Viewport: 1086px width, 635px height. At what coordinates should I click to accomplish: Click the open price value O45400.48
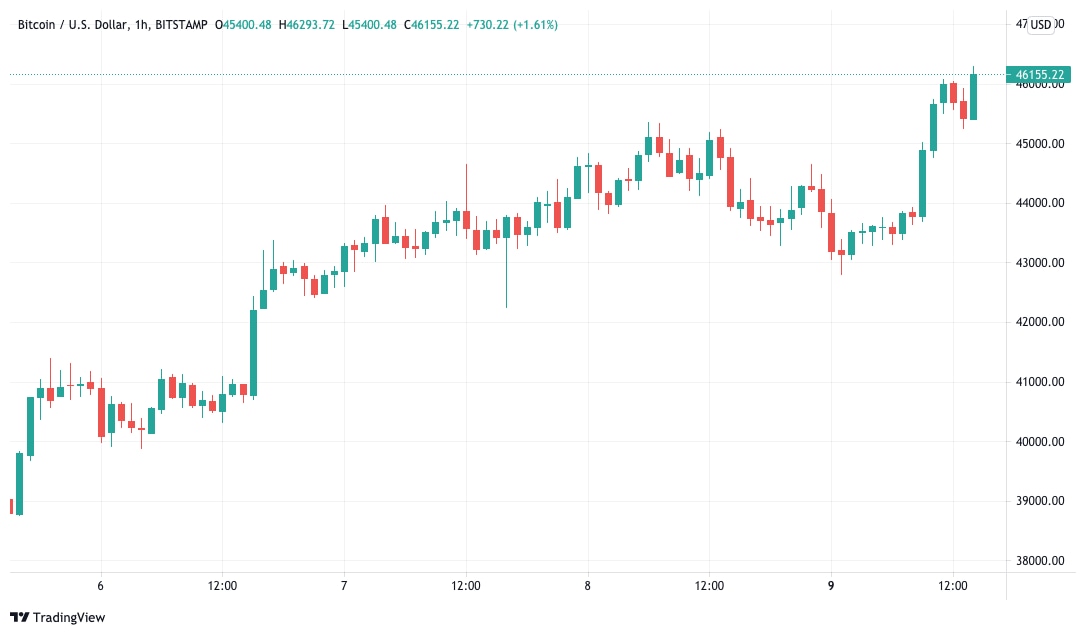pos(245,24)
